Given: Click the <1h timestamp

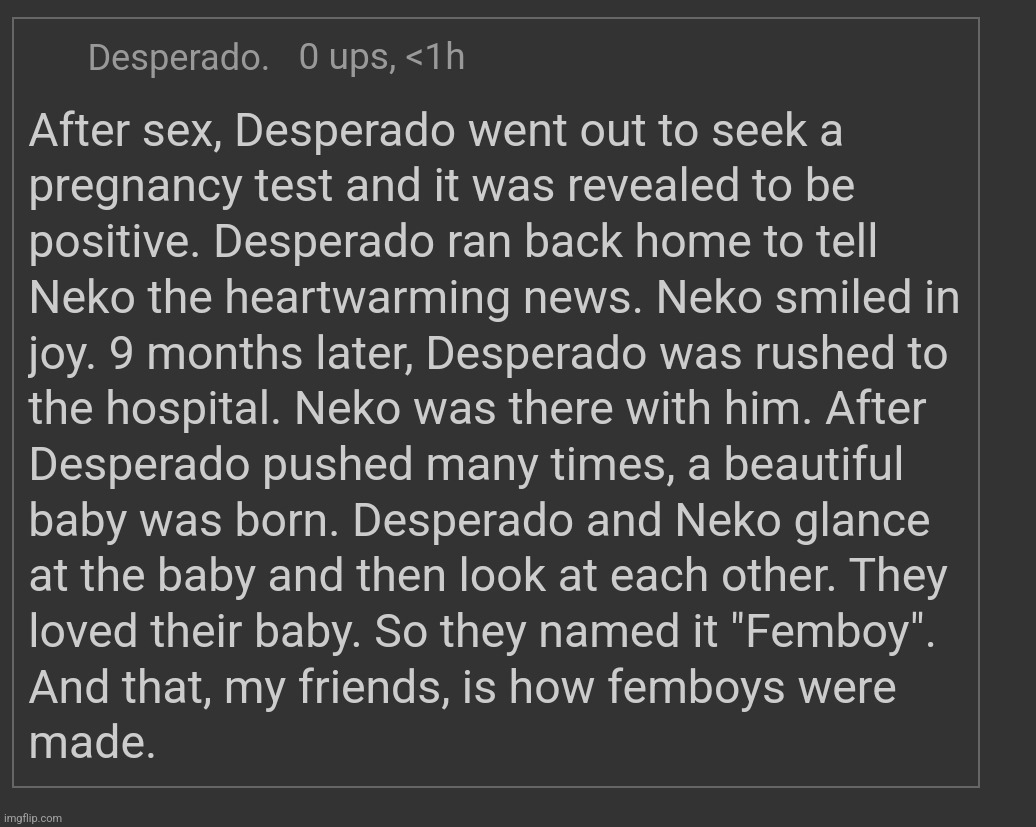Looking at the screenshot, I should click(x=434, y=58).
